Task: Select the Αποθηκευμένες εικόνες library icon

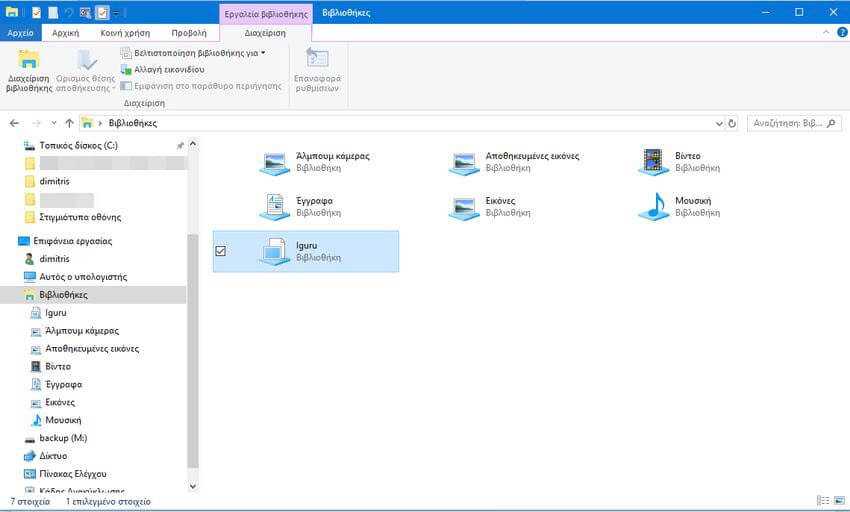Action: click(x=464, y=162)
